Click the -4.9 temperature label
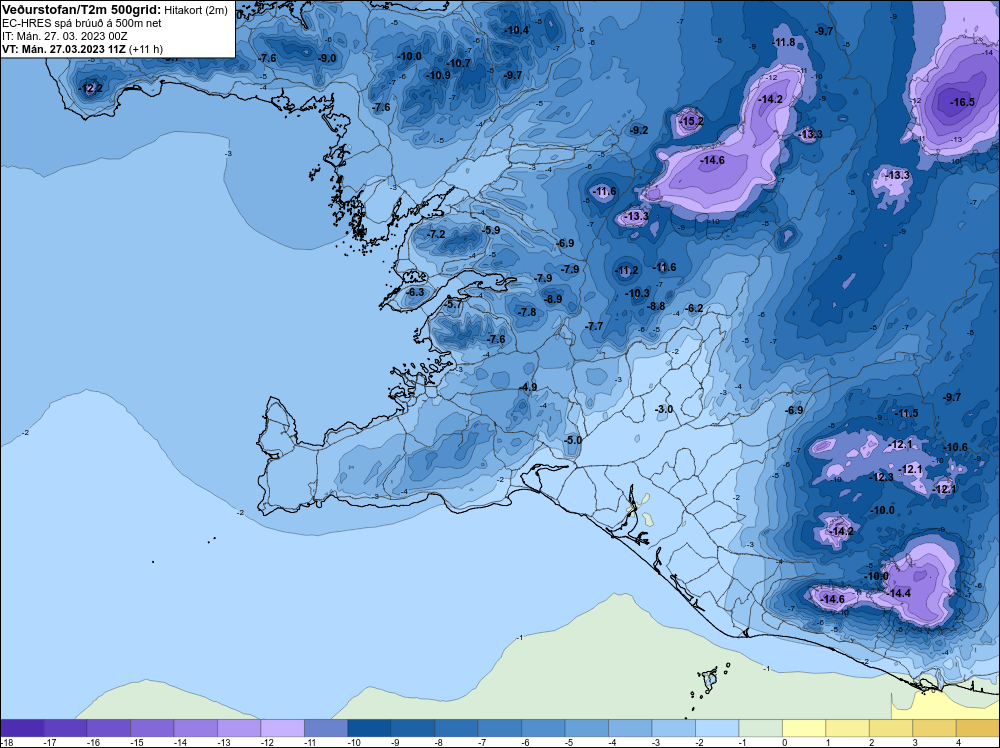1000x748 pixels. [528, 387]
